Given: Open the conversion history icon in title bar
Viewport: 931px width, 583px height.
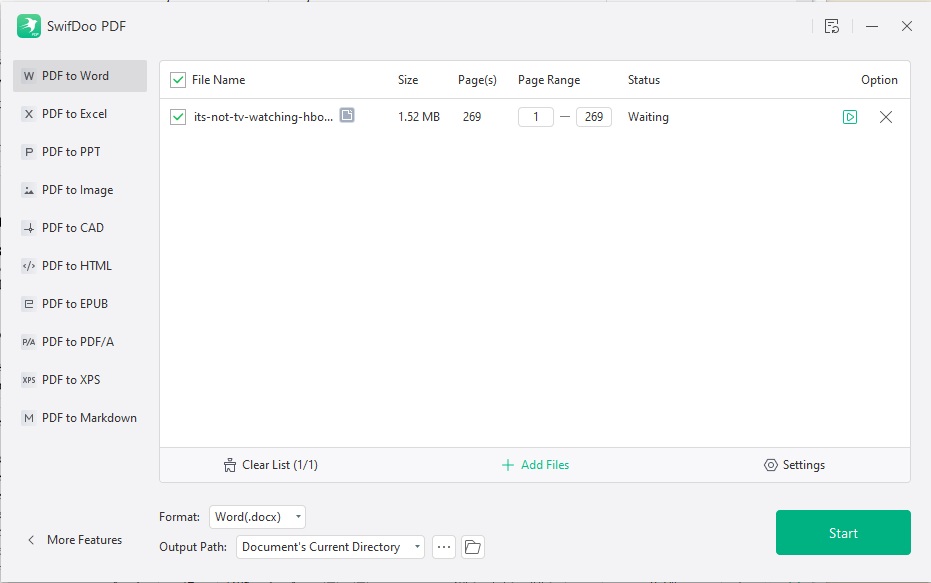Looking at the screenshot, I should click(832, 26).
